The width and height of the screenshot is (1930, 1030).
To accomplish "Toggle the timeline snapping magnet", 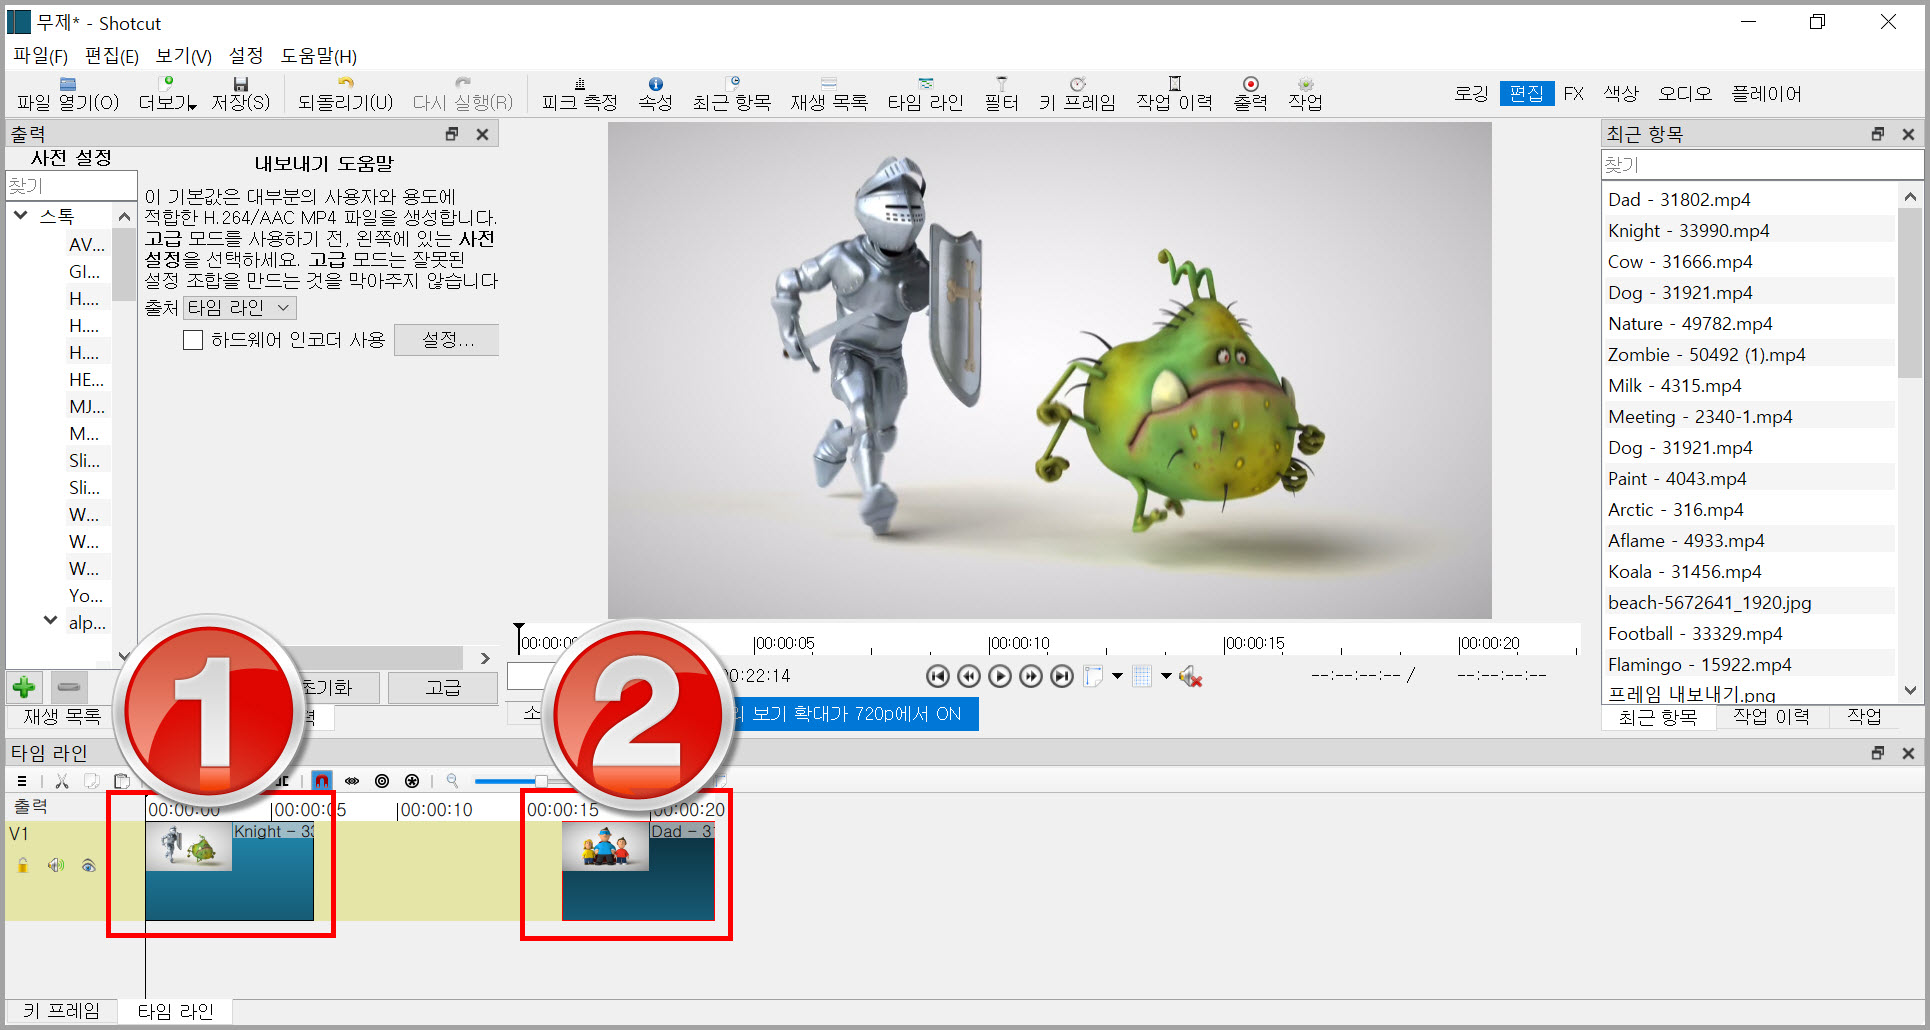I will pyautogui.click(x=321, y=781).
